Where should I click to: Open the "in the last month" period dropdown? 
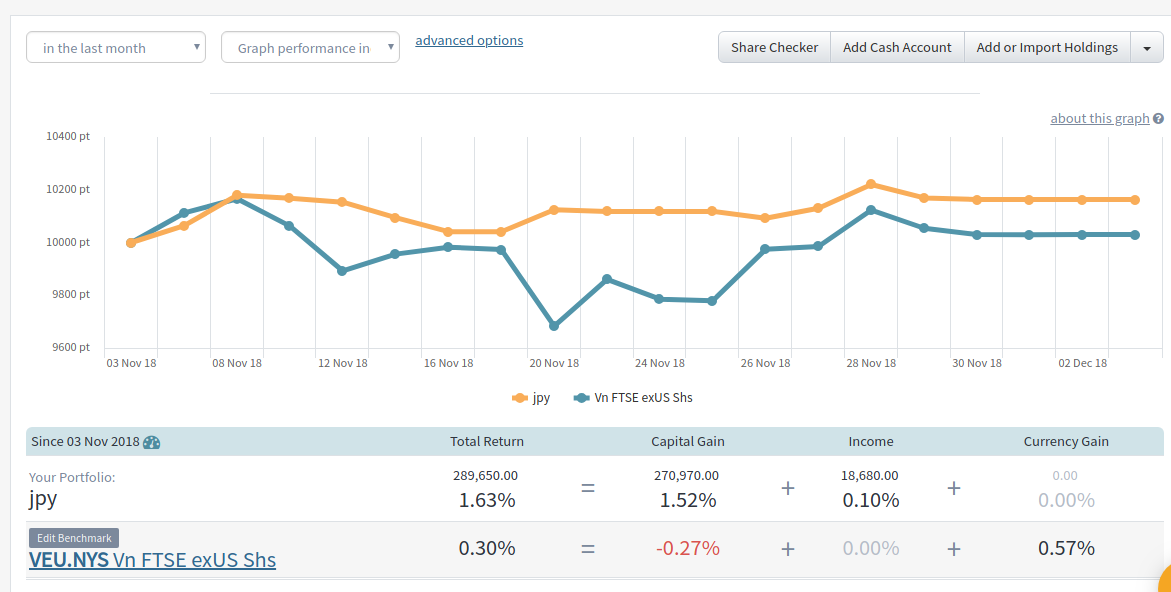(115, 48)
